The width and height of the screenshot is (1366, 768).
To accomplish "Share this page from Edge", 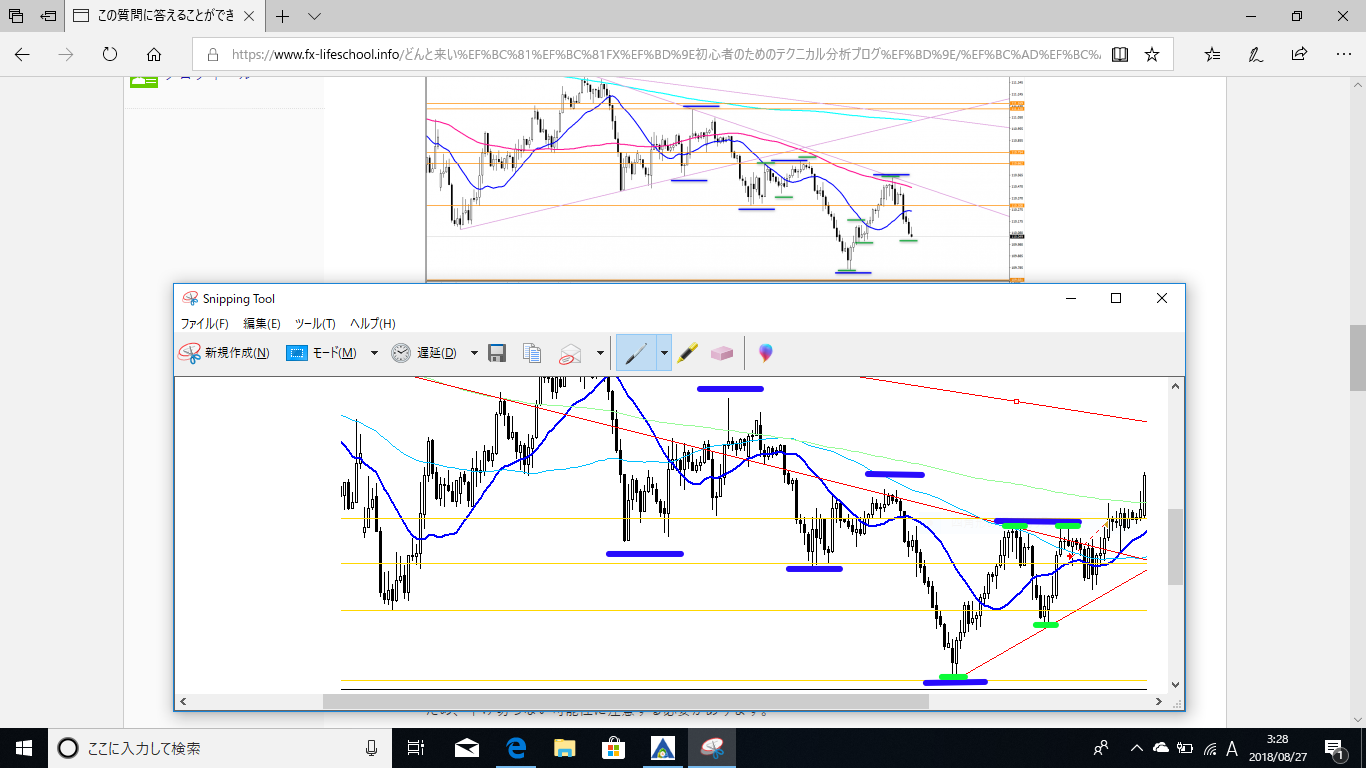I will click(1299, 55).
